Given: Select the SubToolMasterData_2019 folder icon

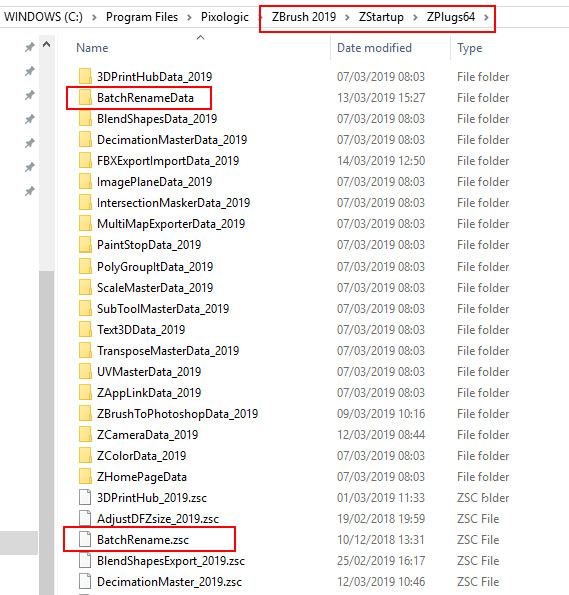Looking at the screenshot, I should coord(85,309).
